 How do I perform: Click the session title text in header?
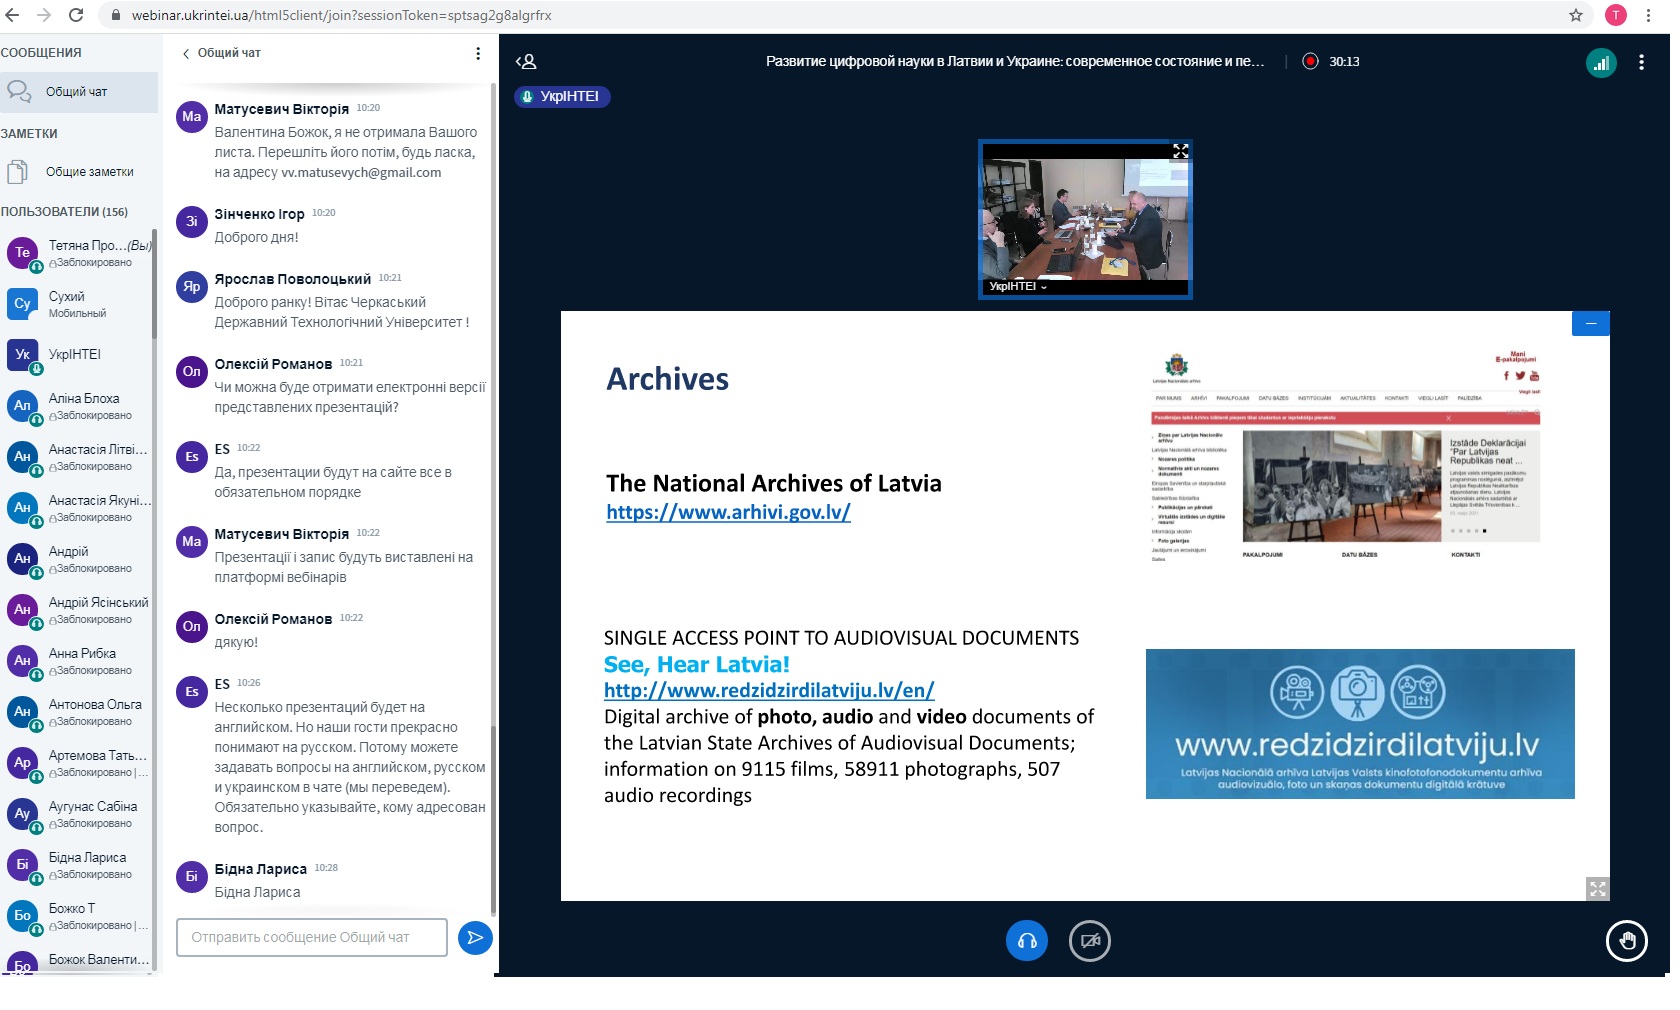click(x=1015, y=62)
